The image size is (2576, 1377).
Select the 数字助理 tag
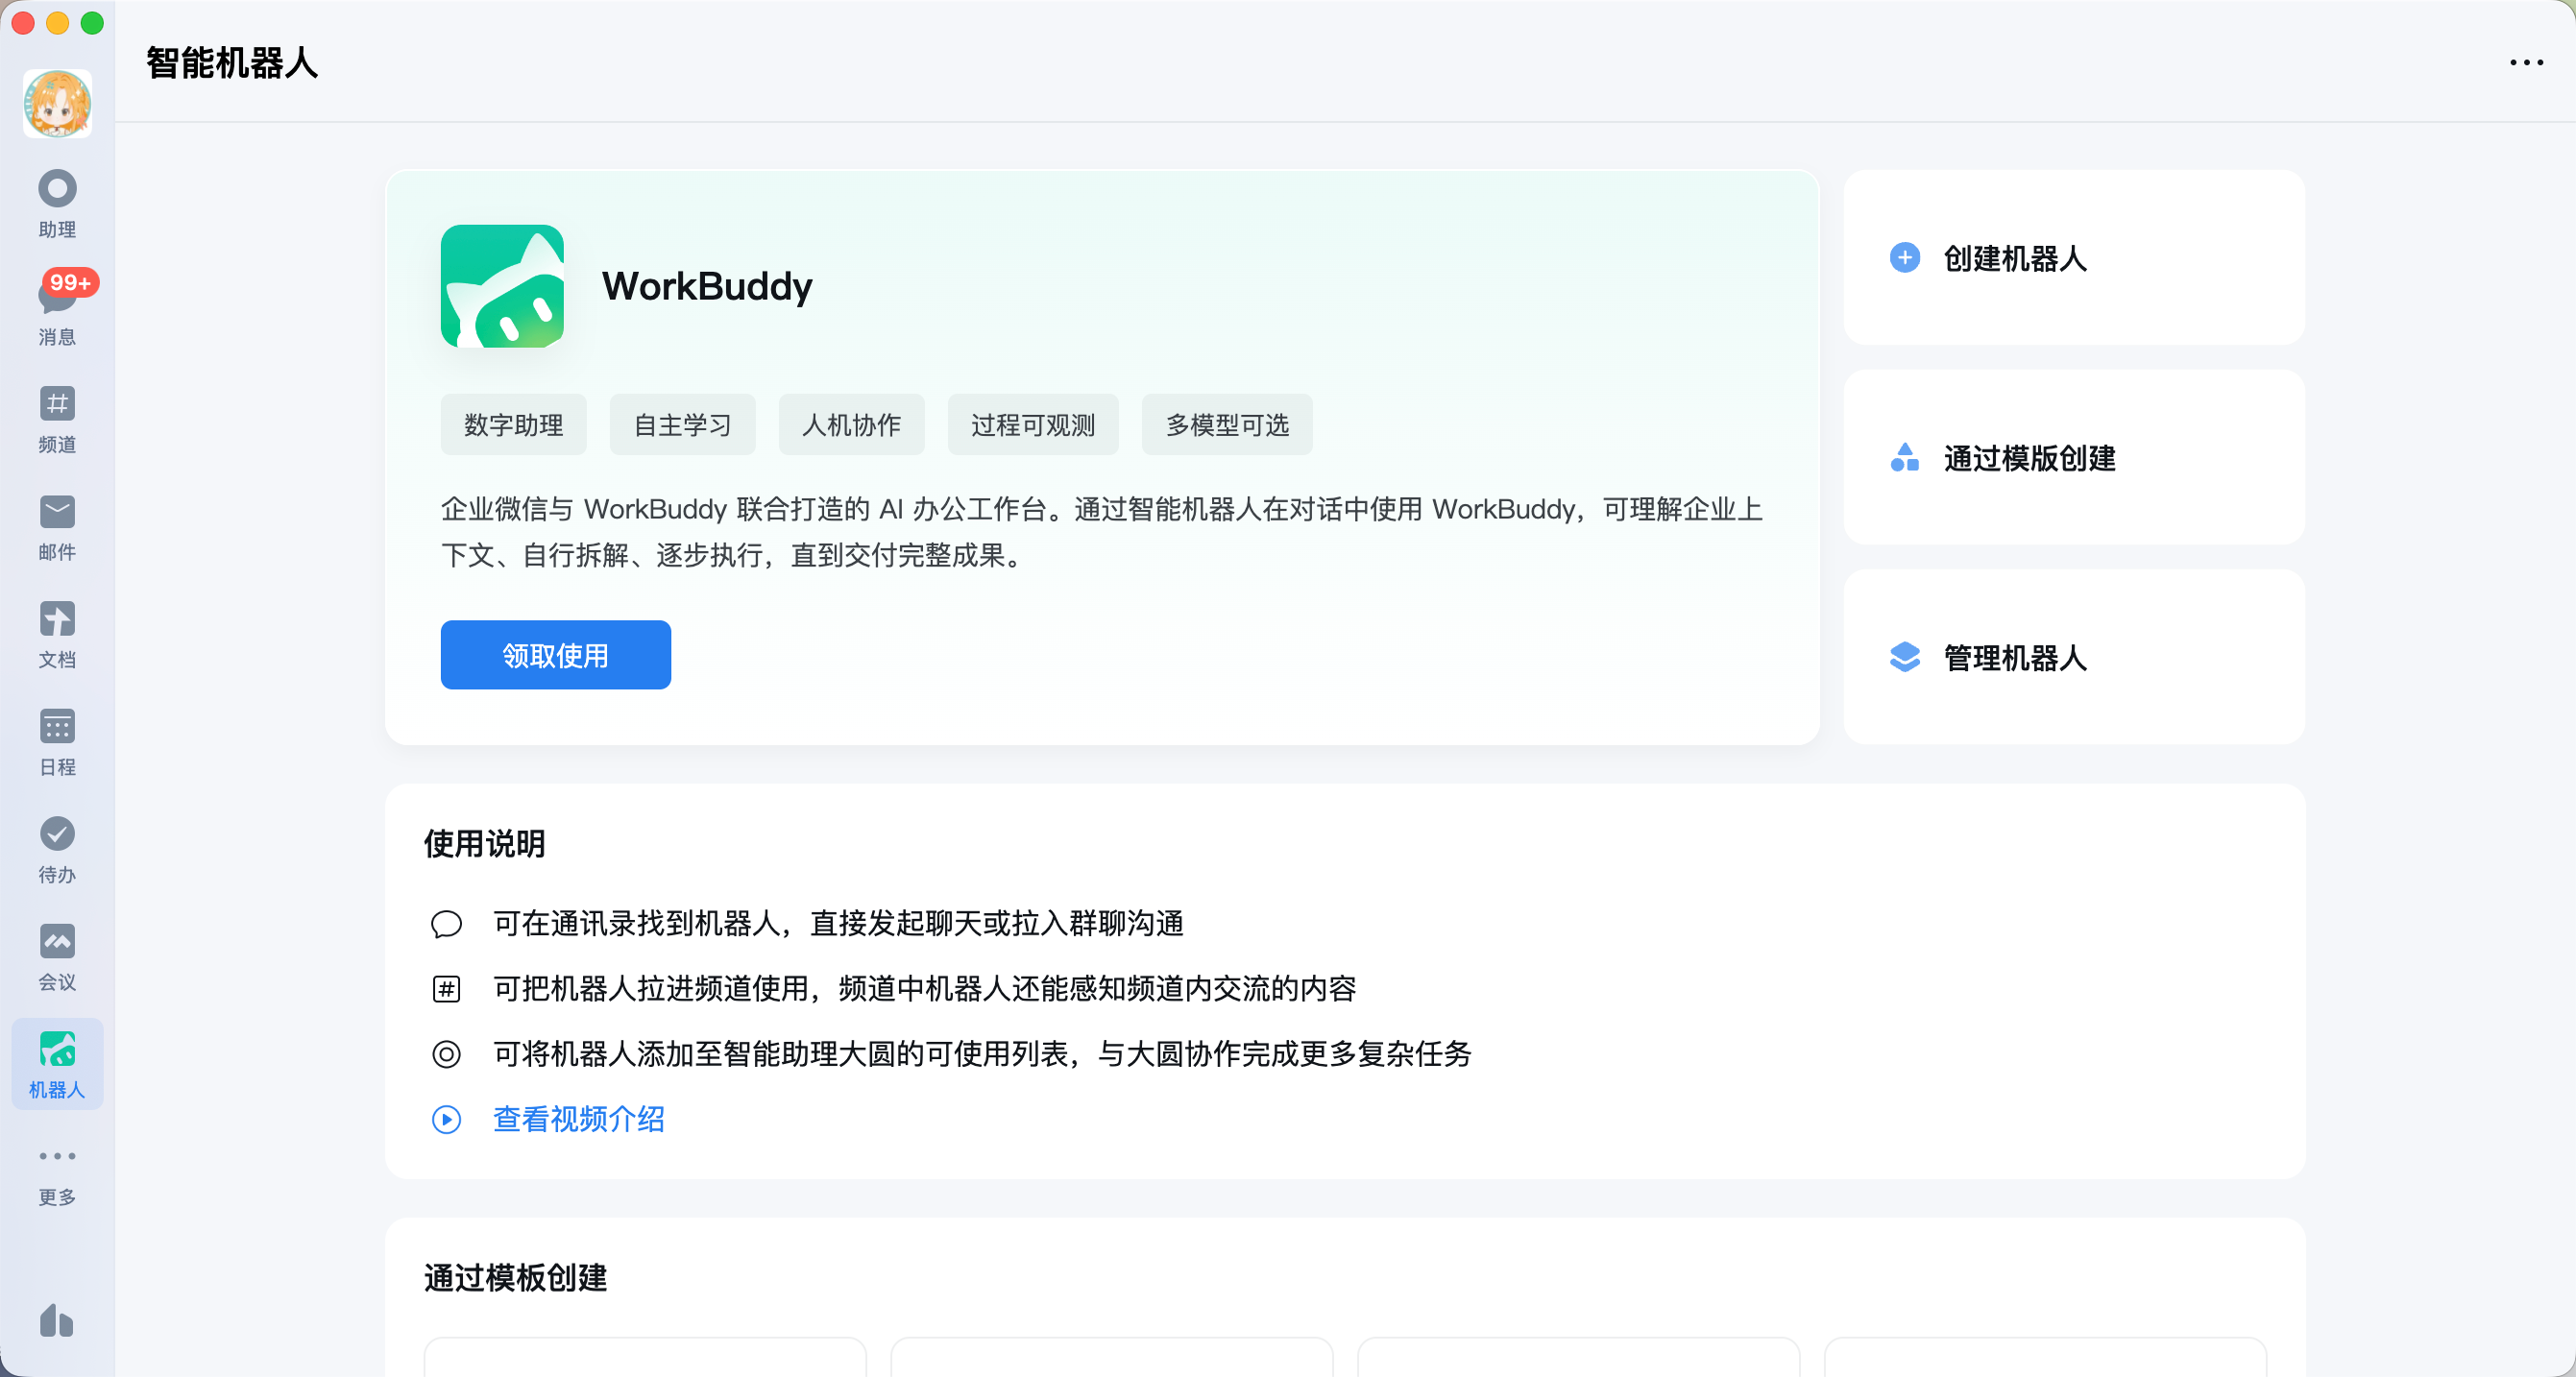(513, 425)
